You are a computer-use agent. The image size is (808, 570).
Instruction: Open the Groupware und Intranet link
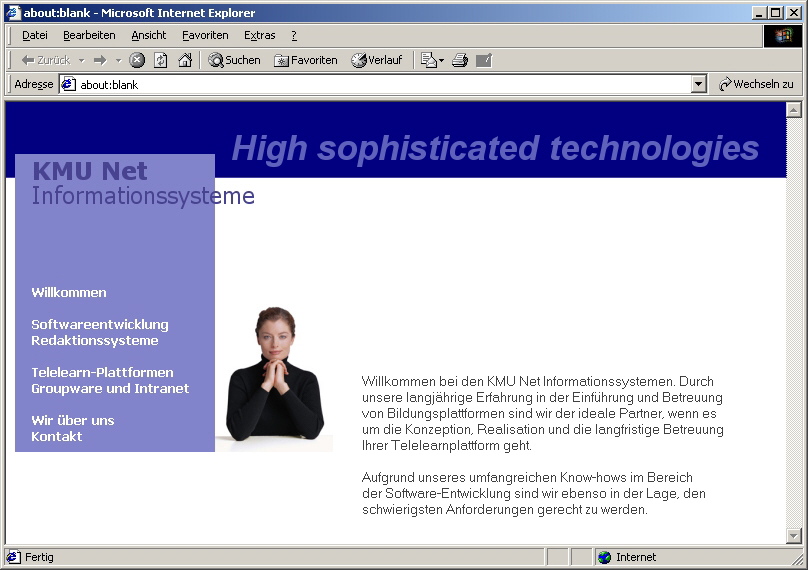click(110, 388)
